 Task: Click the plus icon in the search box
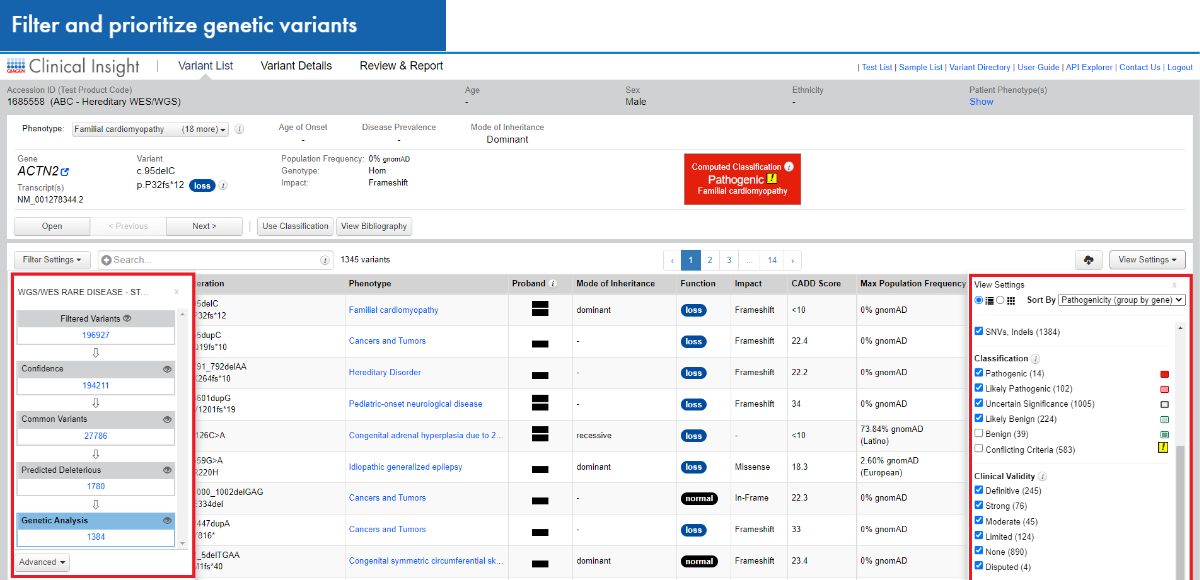tap(105, 260)
